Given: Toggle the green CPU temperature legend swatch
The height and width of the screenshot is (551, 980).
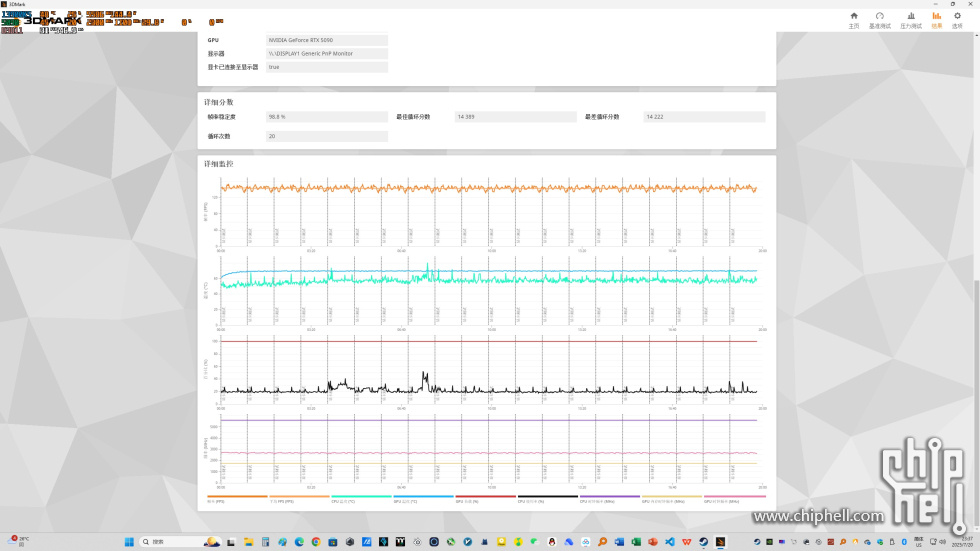Looking at the screenshot, I should pyautogui.click(x=361, y=497).
